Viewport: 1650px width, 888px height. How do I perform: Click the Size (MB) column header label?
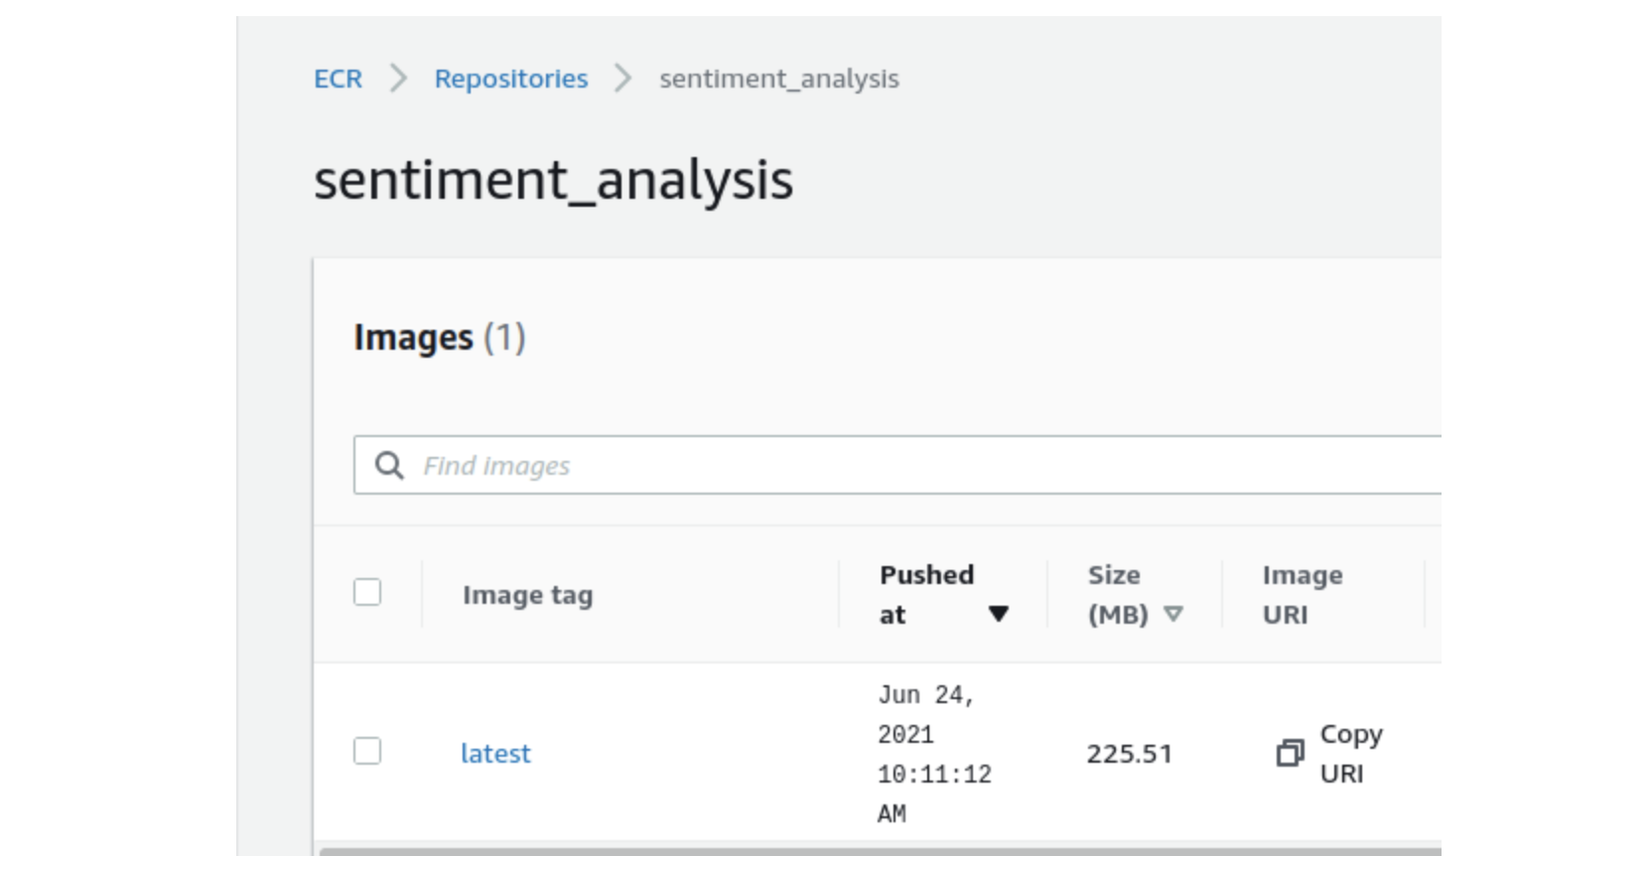(1115, 595)
